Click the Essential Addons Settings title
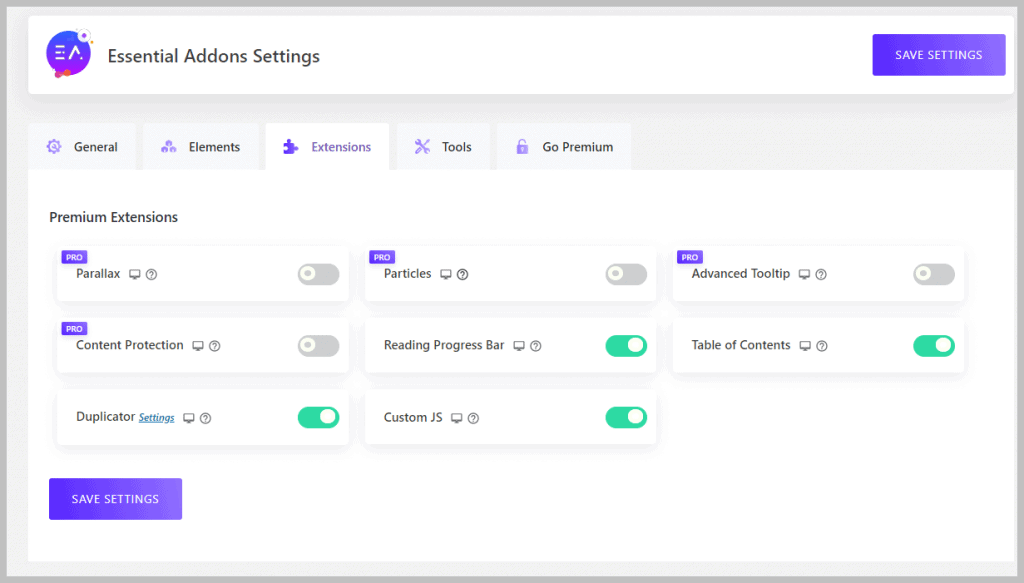The width and height of the screenshot is (1024, 583). 214,56
